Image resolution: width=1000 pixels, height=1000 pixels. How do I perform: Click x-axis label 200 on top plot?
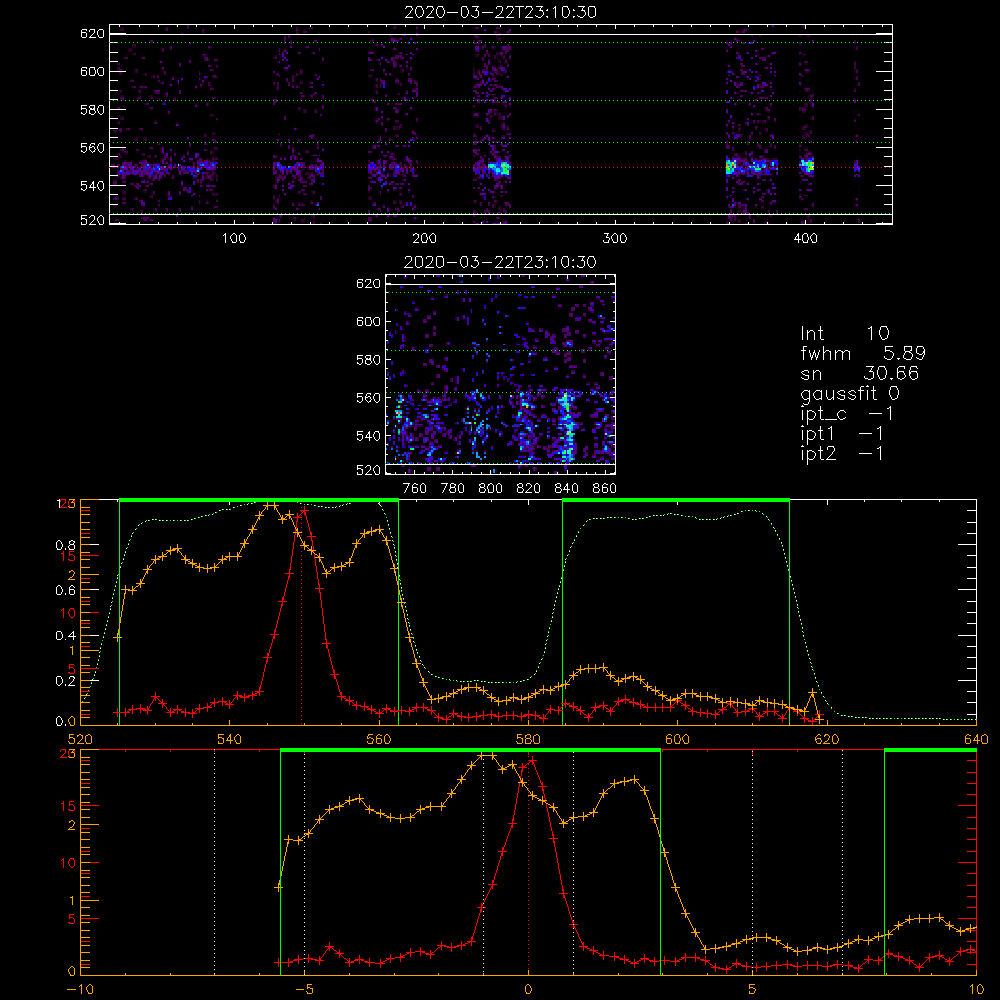tap(424, 239)
